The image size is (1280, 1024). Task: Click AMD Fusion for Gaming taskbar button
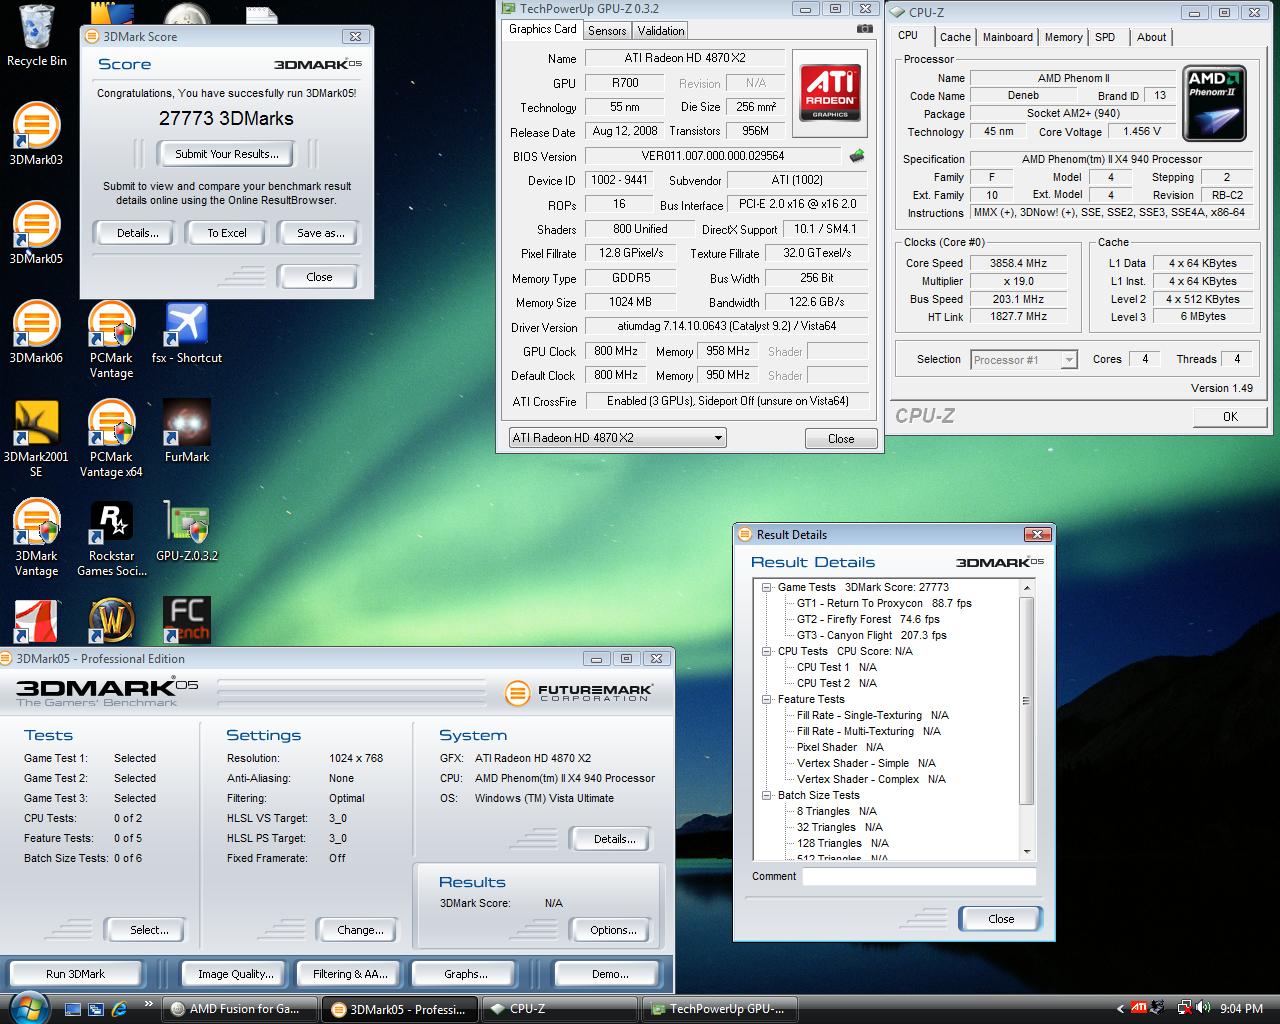[240, 1009]
